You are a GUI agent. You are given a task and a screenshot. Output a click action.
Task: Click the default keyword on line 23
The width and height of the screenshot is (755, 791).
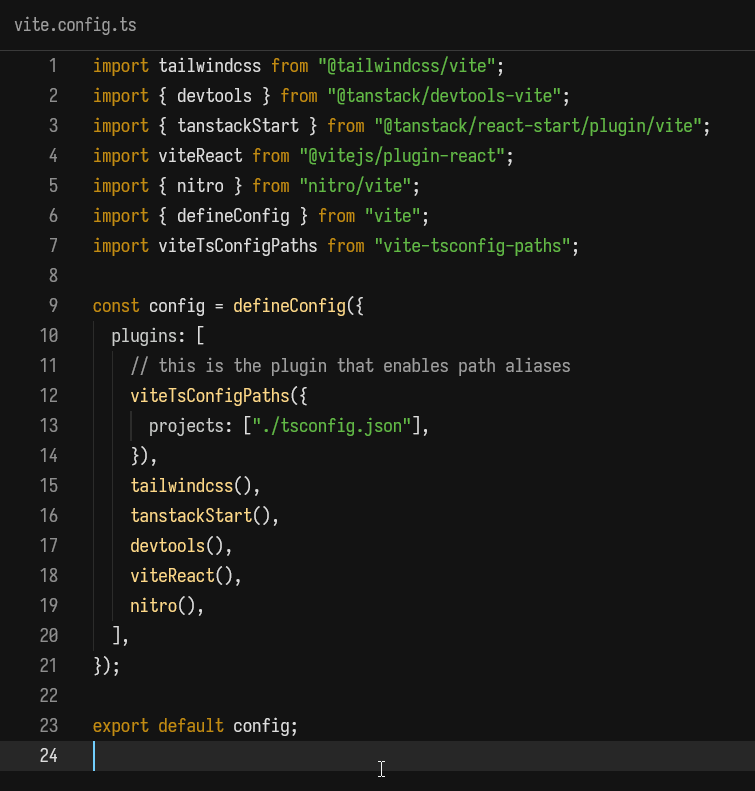[x=191, y=725]
